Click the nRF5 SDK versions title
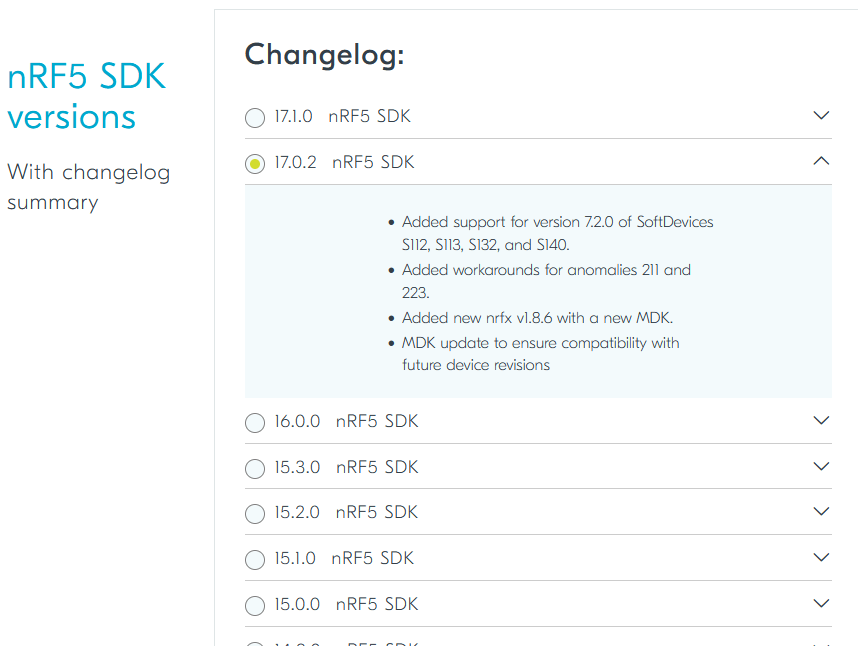 coord(86,96)
